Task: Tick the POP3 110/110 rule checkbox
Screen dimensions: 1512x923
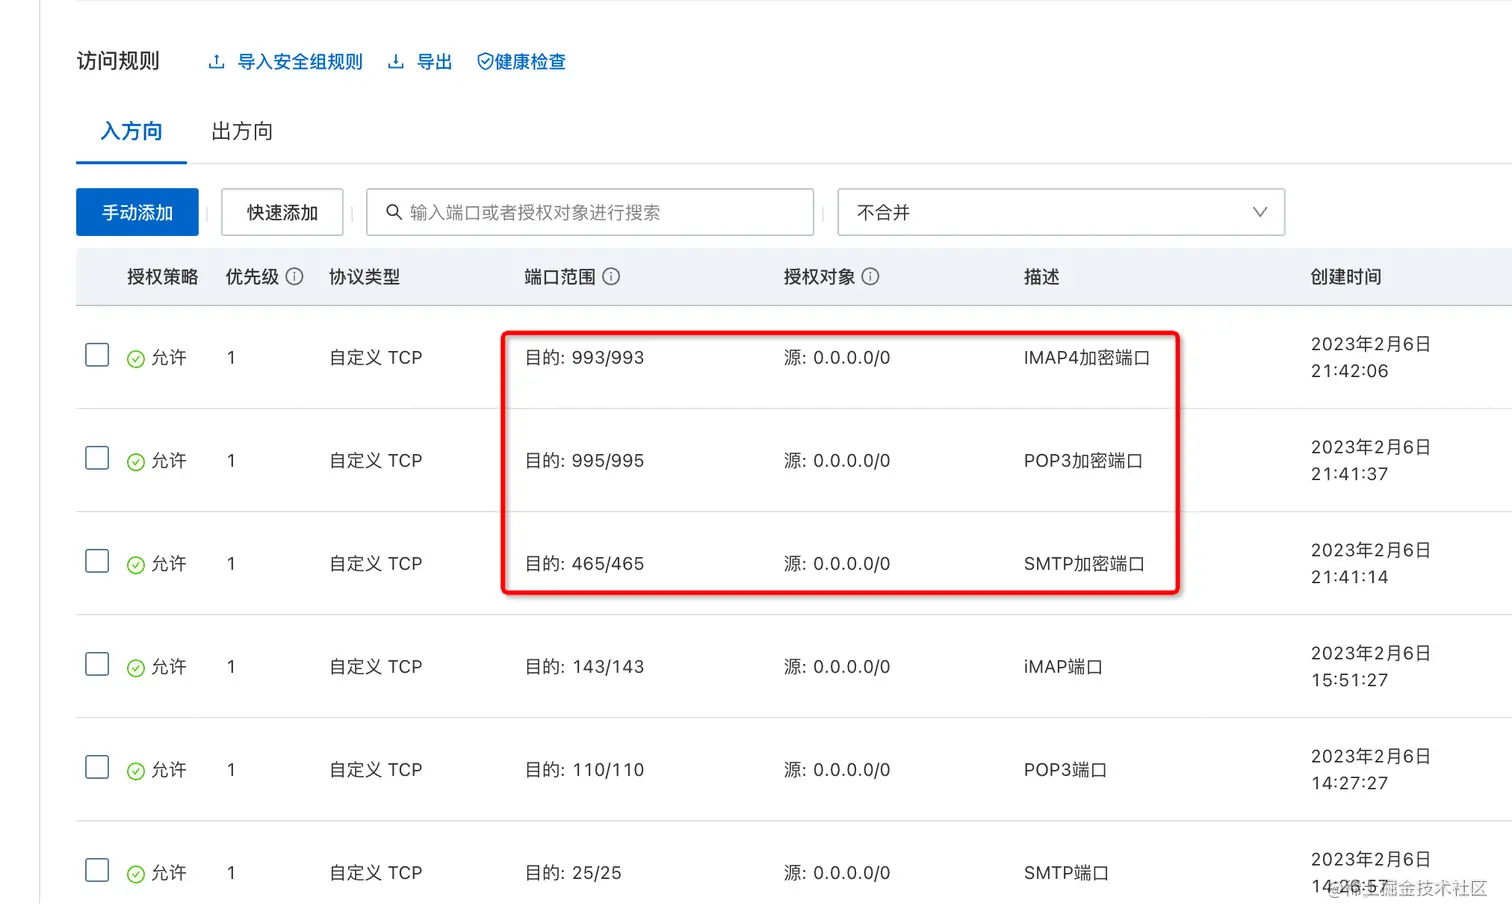Action: 97,767
